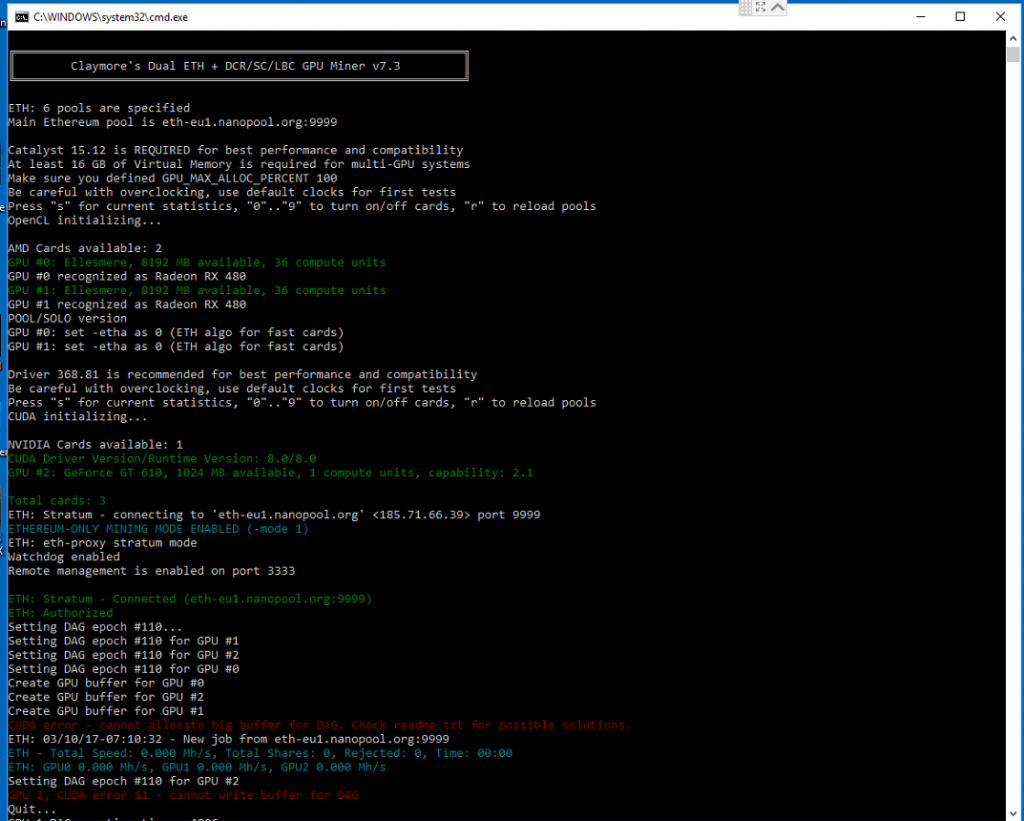
Task: Click the Claymore's Dual Miner v7.3 banner
Action: click(x=238, y=66)
